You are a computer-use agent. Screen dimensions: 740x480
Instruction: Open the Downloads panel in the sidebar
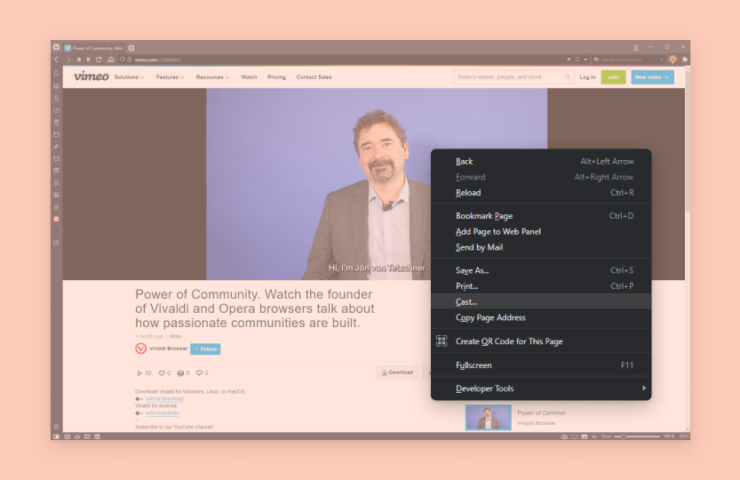tap(56, 98)
